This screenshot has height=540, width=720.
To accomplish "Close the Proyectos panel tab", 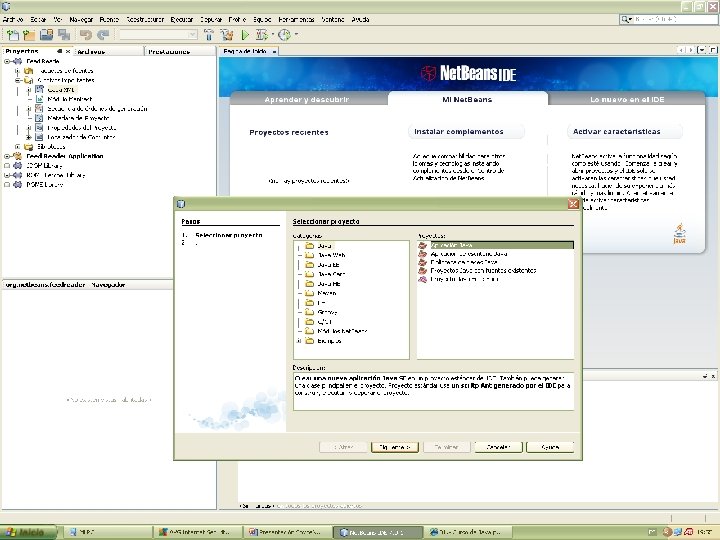I will (68, 51).
